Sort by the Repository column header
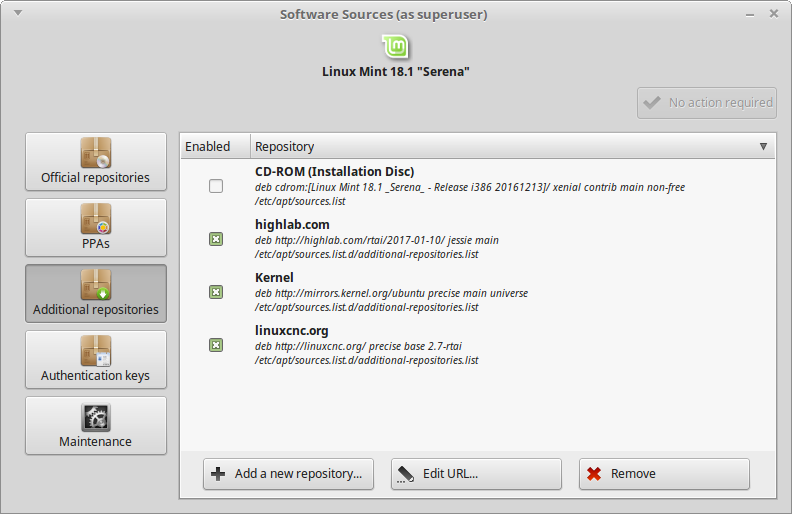This screenshot has height=514, width=792. pyautogui.click(x=512, y=146)
